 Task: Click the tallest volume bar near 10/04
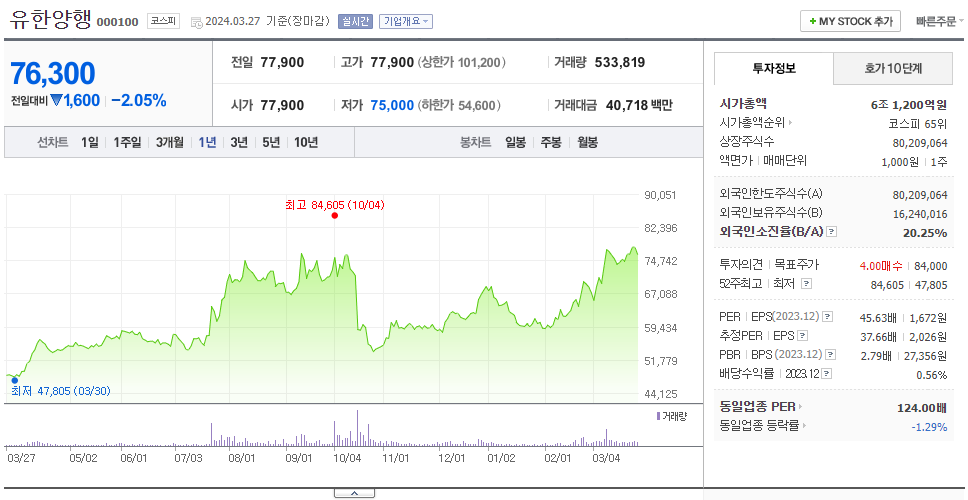click(357, 428)
